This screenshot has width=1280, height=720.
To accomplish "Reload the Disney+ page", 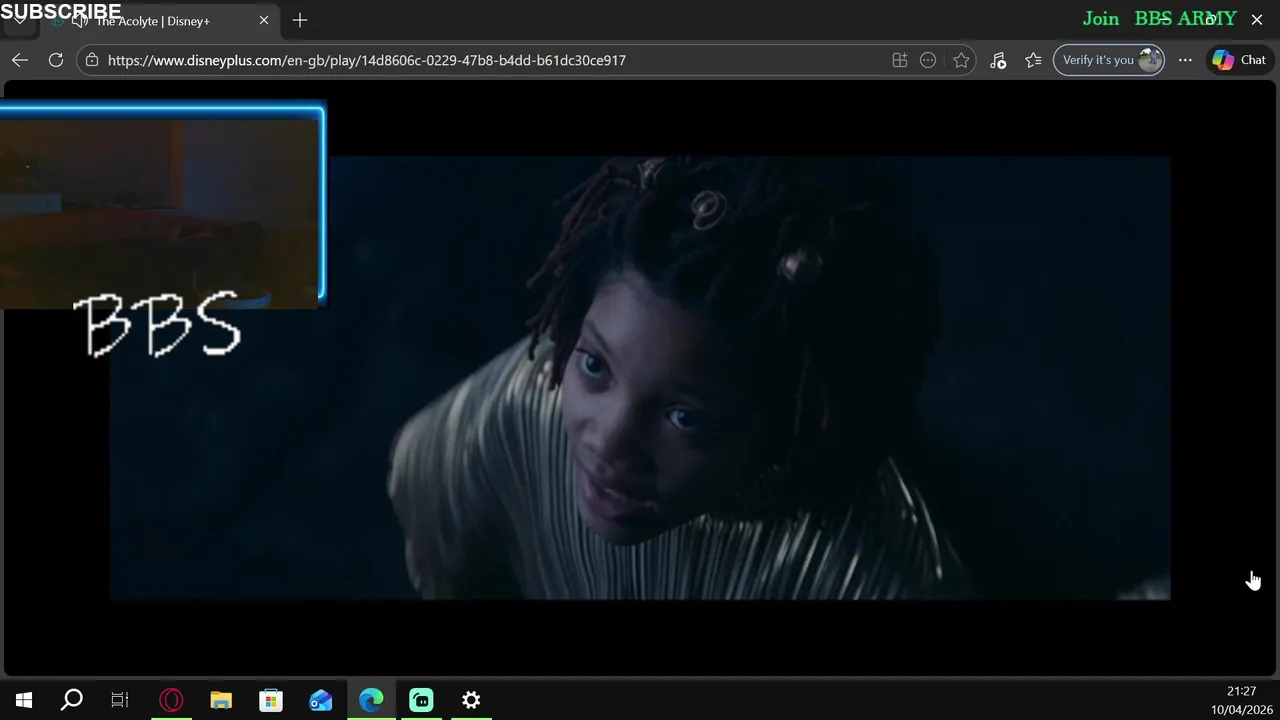I will click(56, 60).
